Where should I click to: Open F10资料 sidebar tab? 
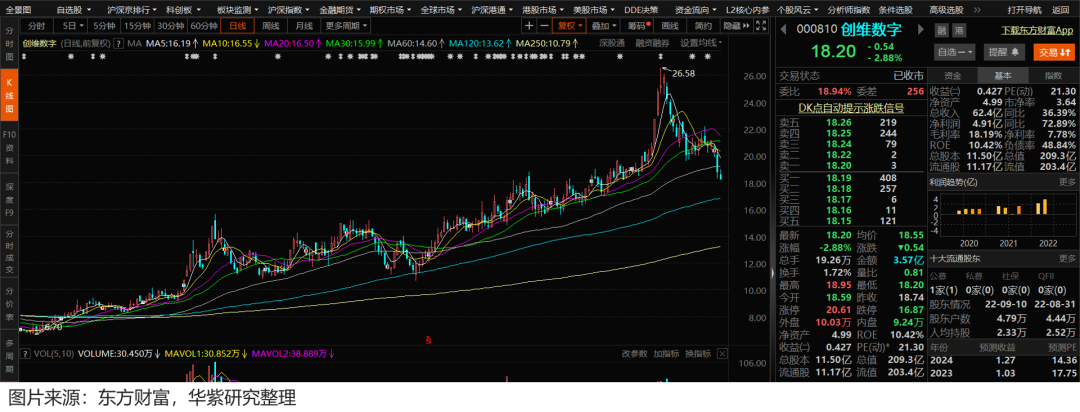click(10, 149)
